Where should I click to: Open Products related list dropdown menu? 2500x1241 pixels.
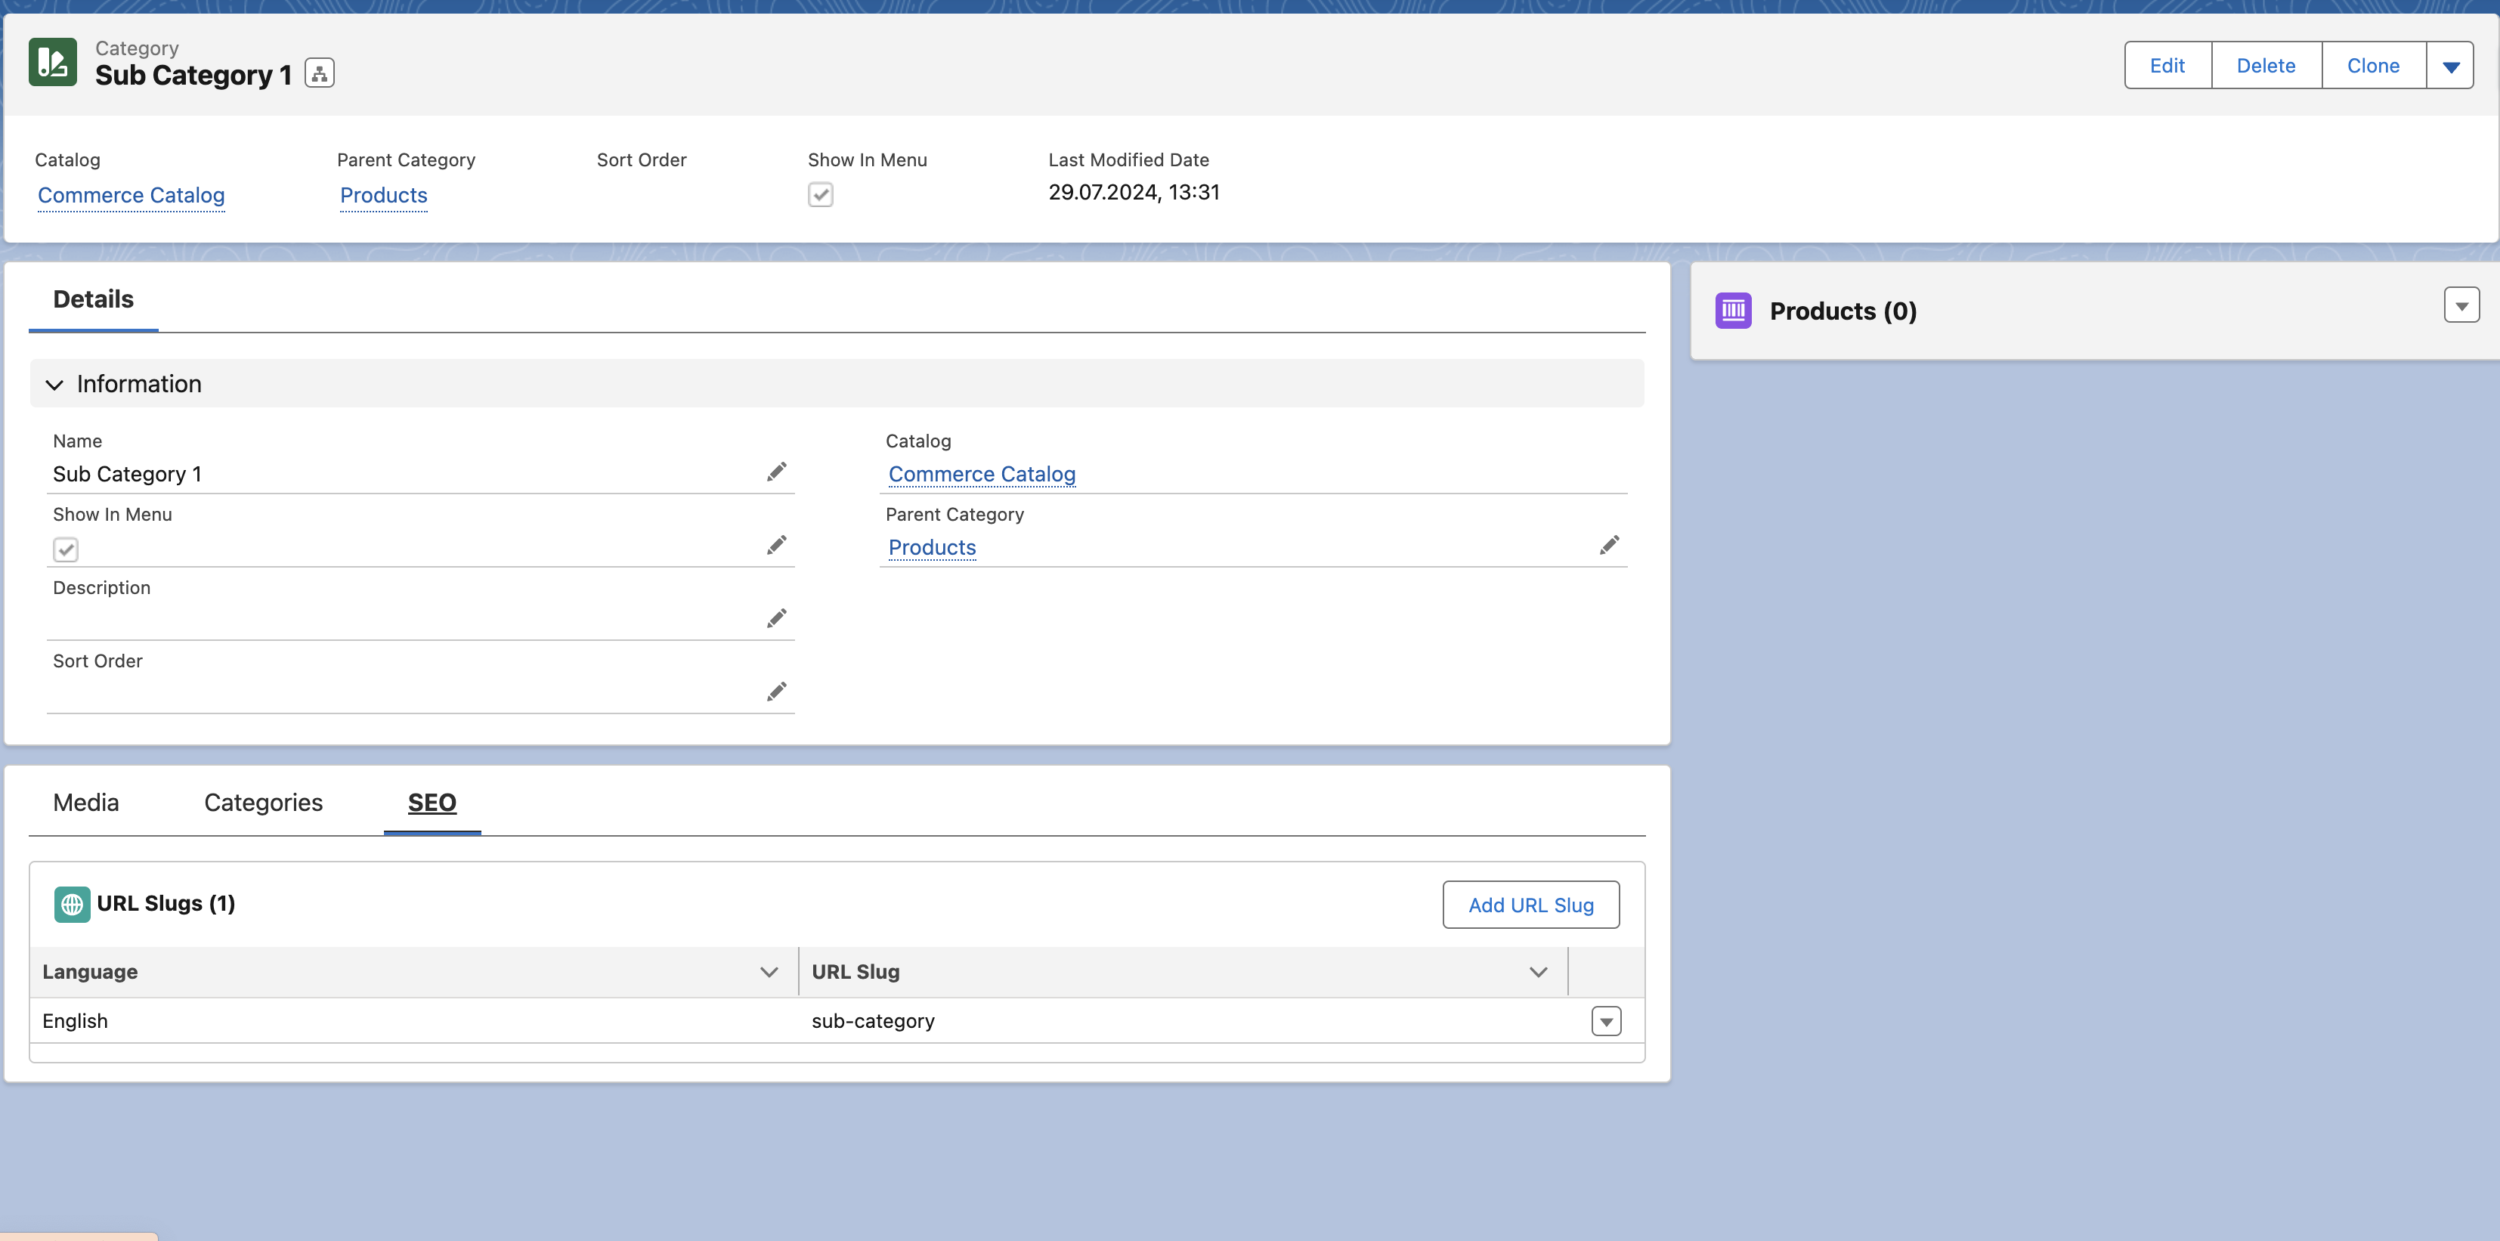[2461, 305]
